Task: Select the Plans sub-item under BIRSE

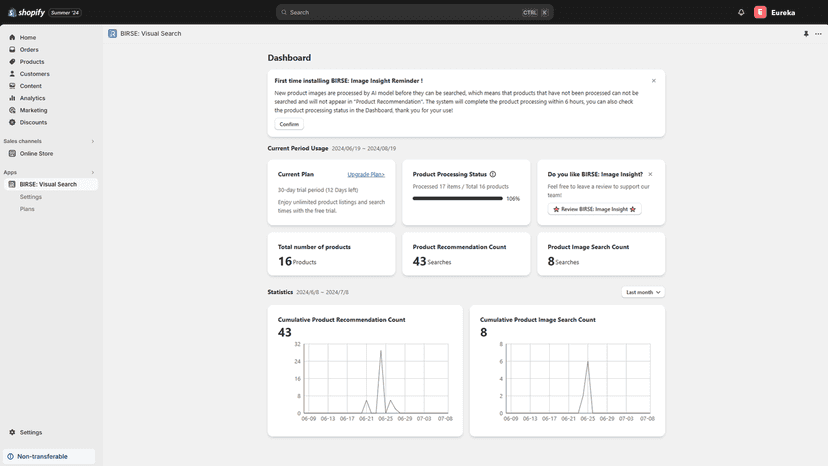Action: tap(27, 209)
